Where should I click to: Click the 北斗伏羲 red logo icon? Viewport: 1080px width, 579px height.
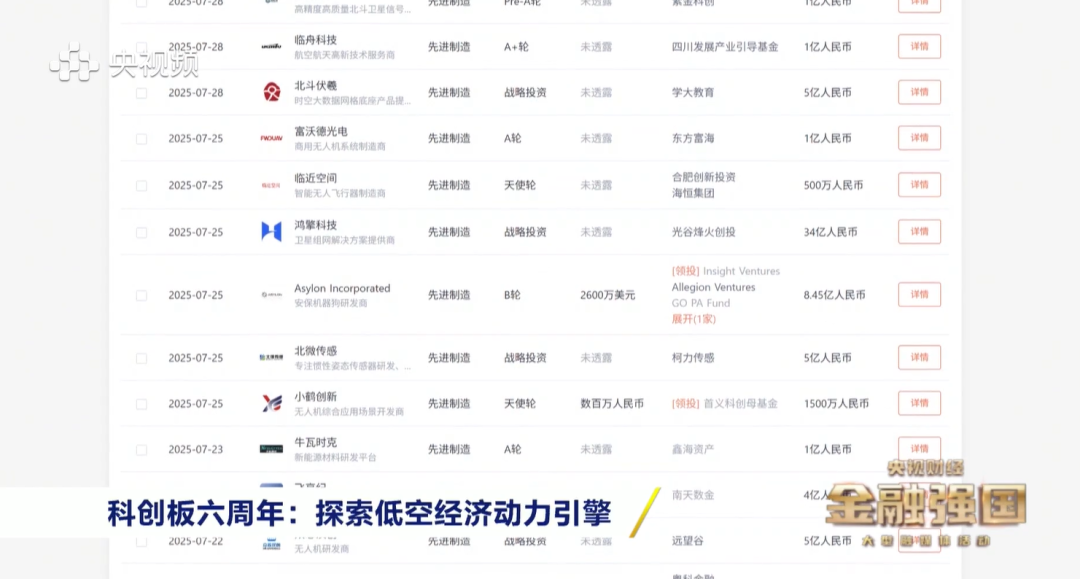[272, 92]
